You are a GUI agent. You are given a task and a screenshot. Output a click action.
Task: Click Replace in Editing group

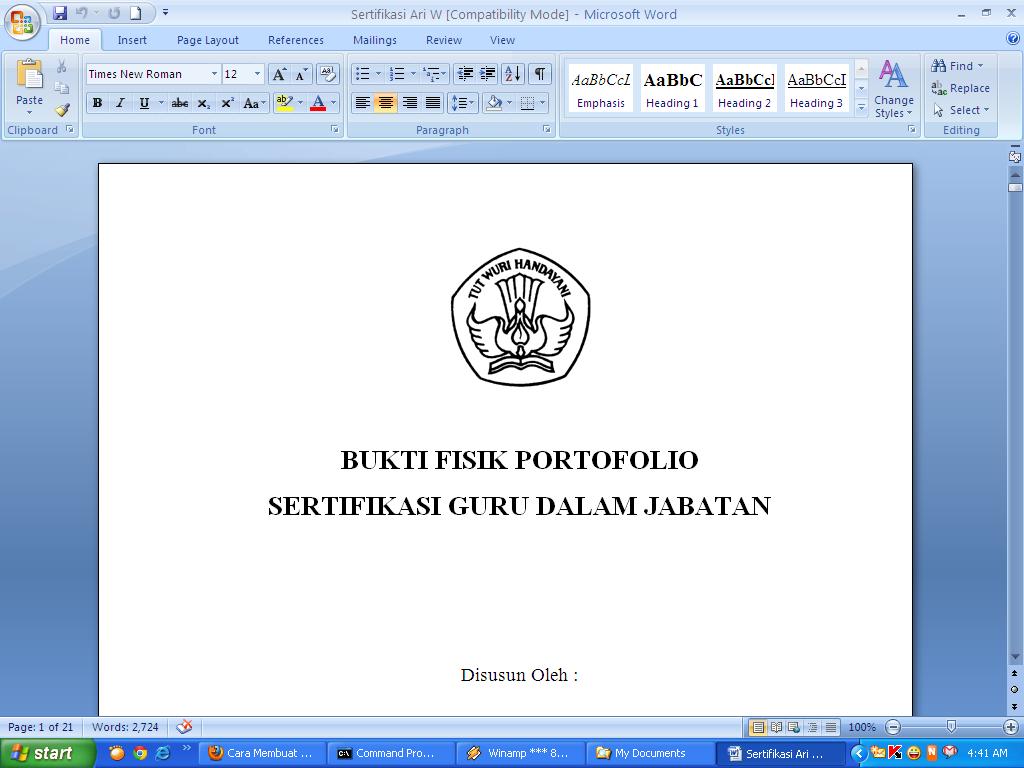point(961,88)
